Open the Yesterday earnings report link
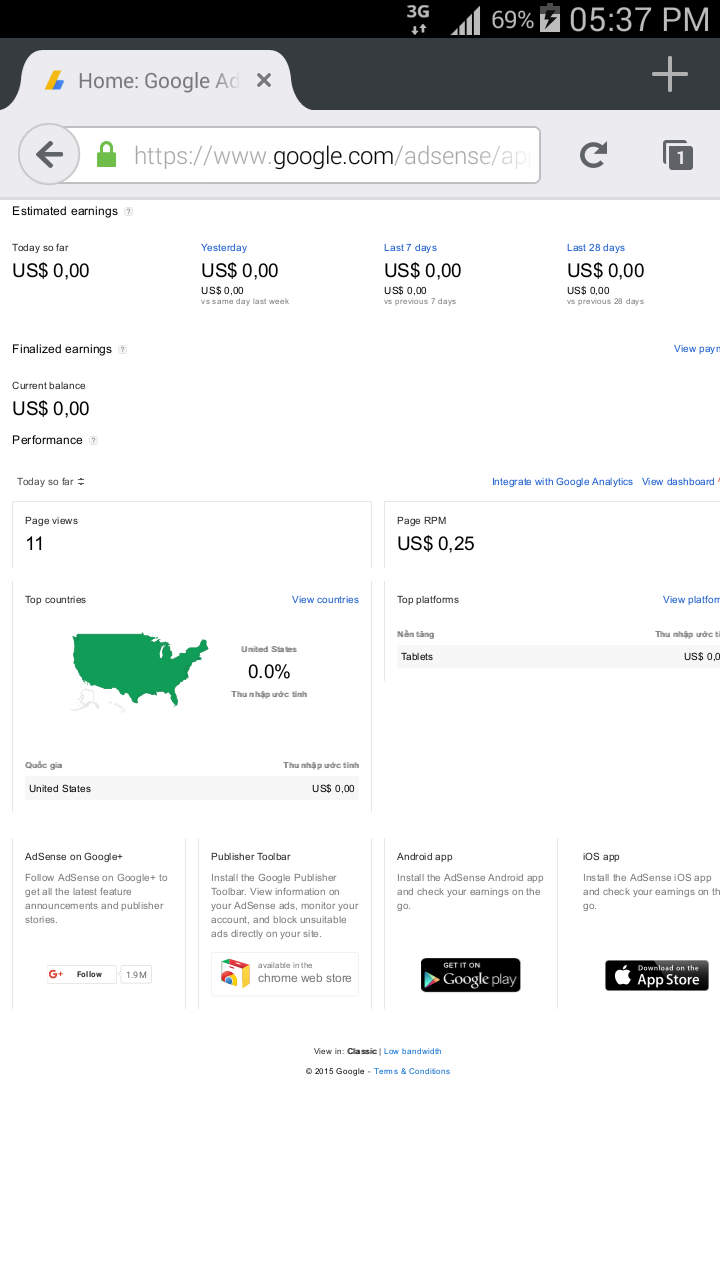This screenshot has height=1280, width=720. coord(224,248)
